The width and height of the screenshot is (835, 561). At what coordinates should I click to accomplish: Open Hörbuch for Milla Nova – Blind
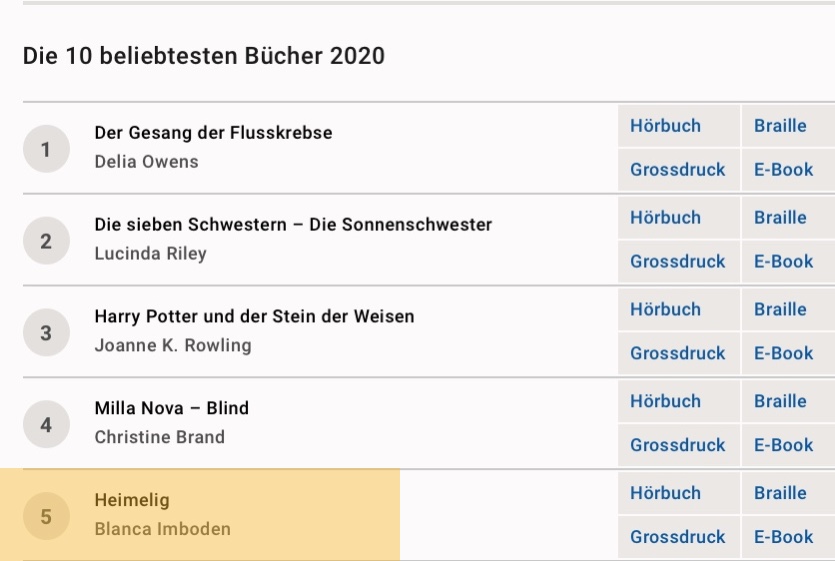pyautogui.click(x=678, y=401)
